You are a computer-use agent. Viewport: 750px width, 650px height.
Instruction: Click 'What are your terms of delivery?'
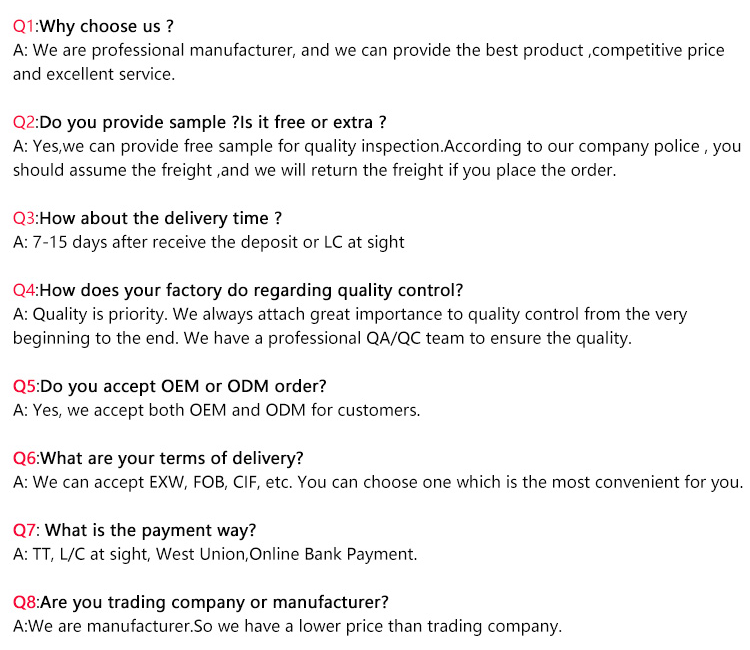point(172,458)
